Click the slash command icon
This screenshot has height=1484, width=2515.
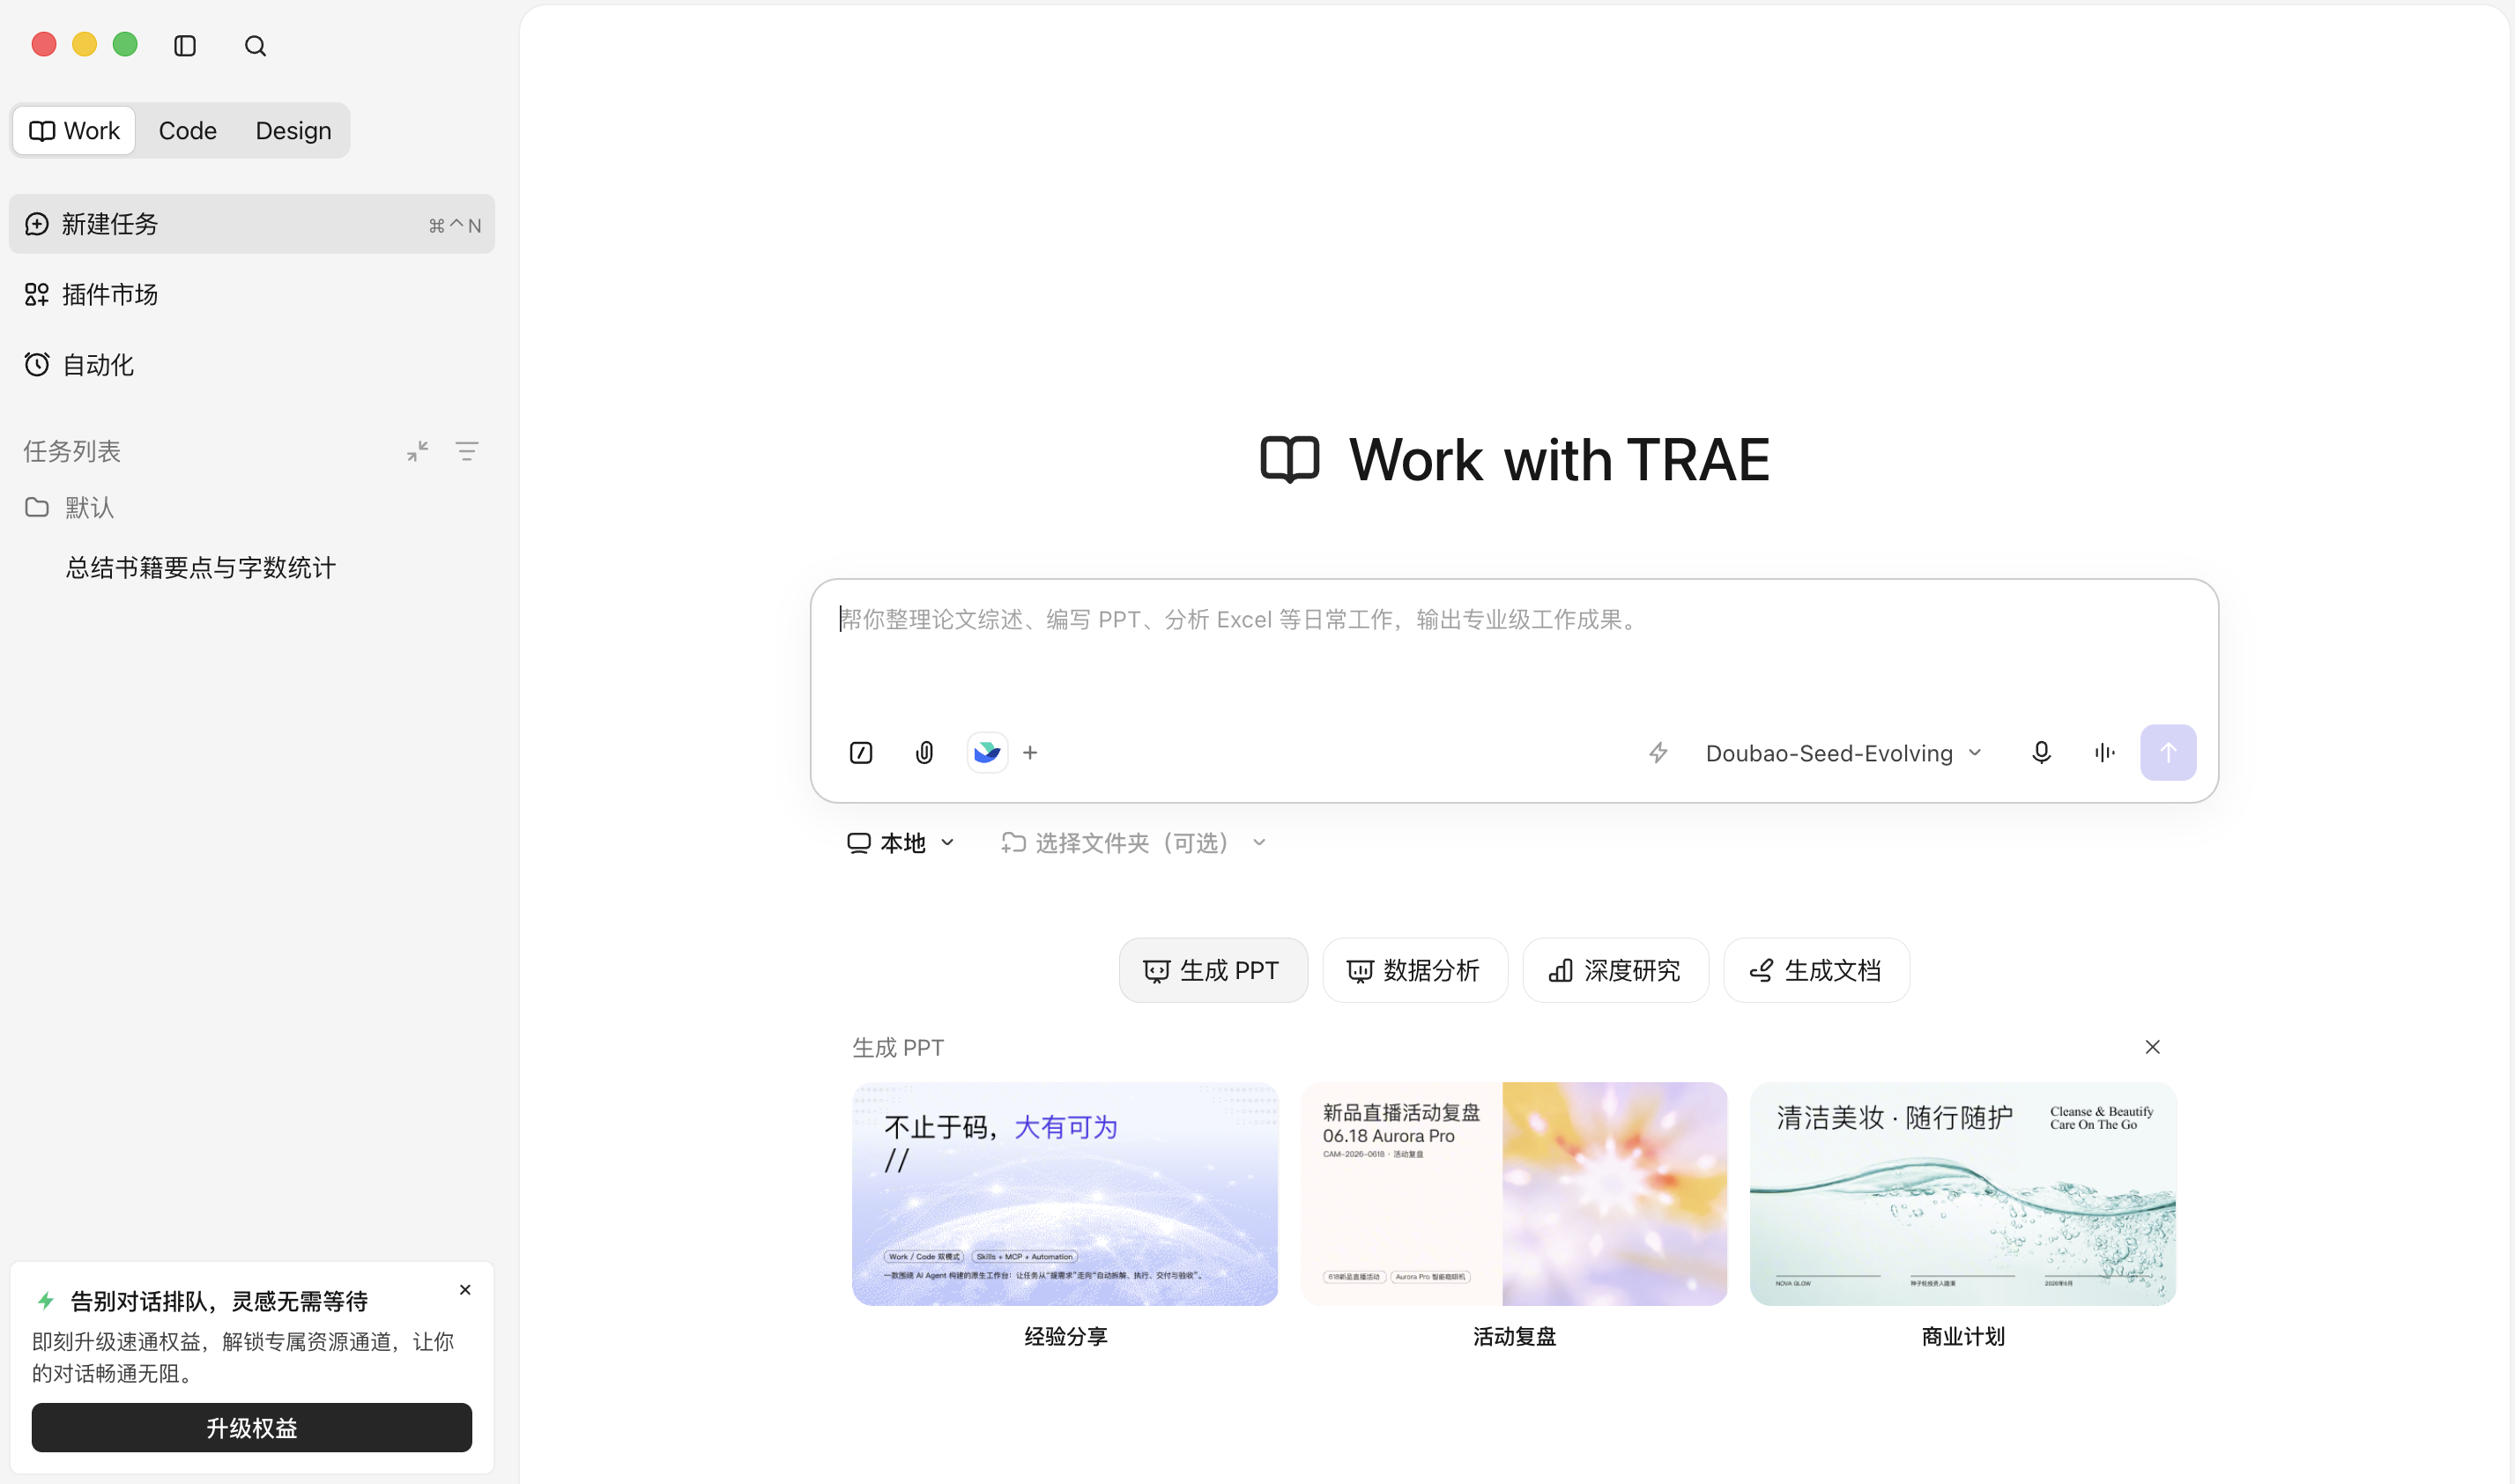[861, 753]
